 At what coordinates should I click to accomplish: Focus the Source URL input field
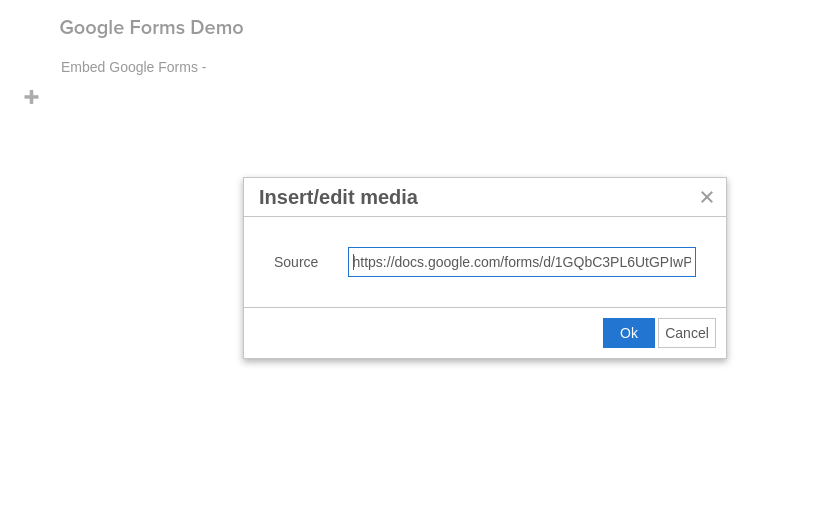click(x=522, y=262)
